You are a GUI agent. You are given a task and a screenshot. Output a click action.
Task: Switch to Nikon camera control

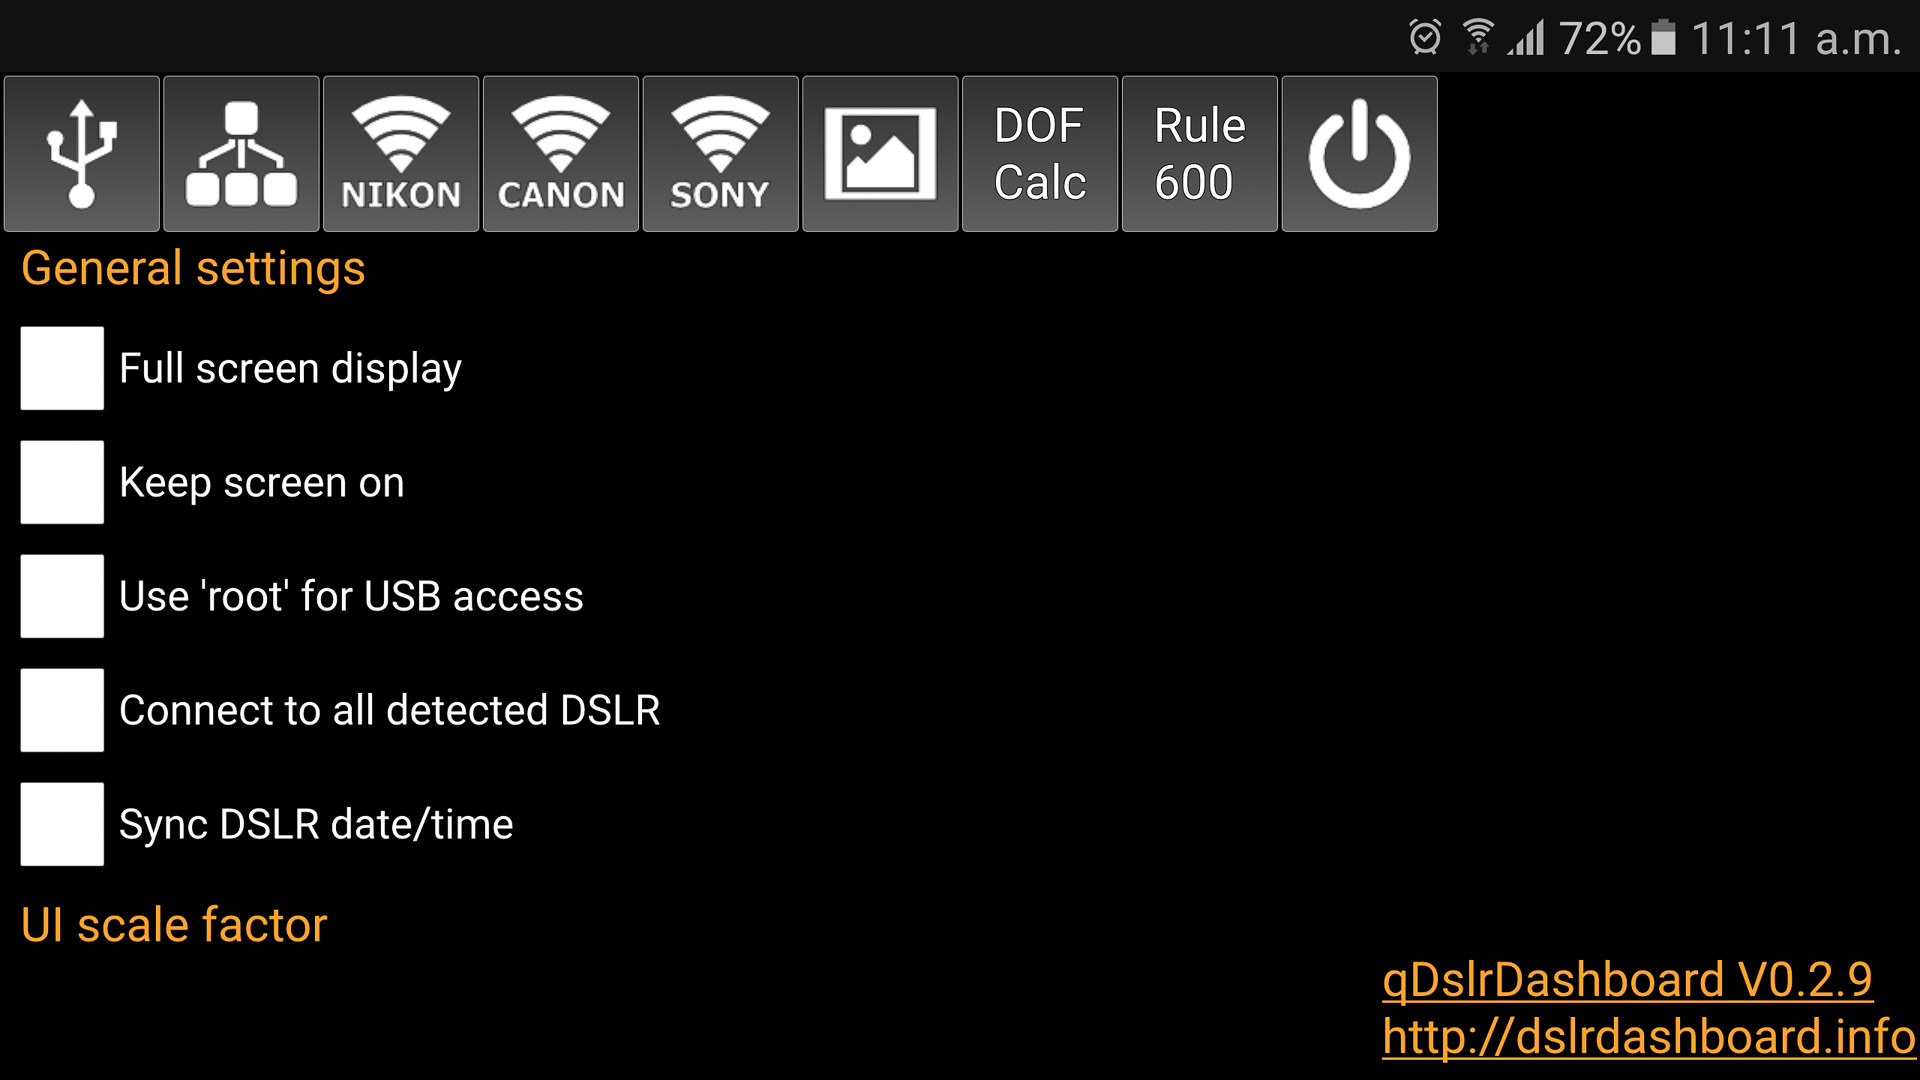[x=401, y=153]
